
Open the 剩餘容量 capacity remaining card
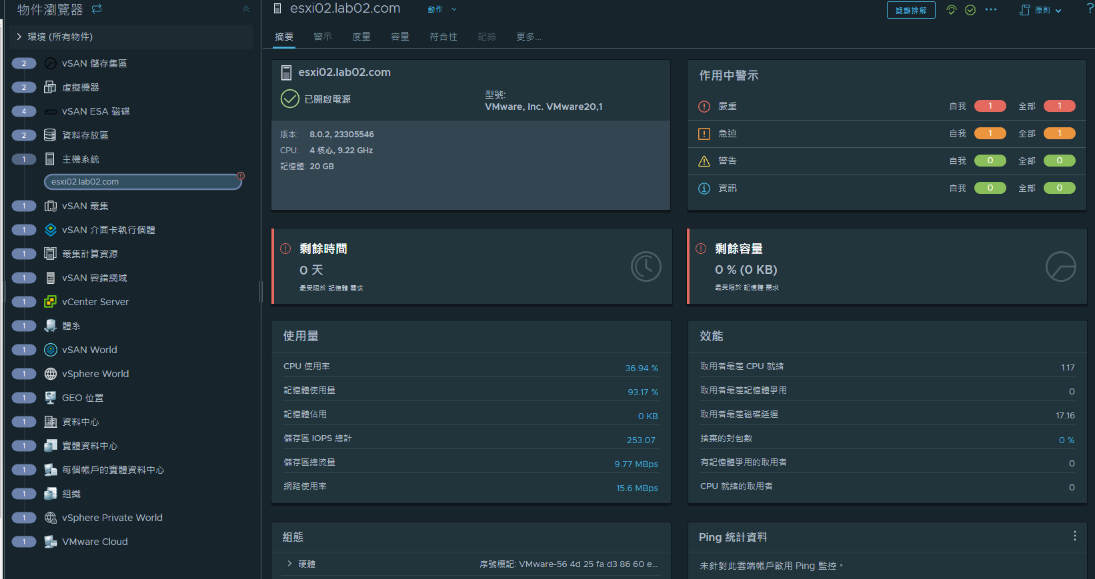[x=887, y=267]
